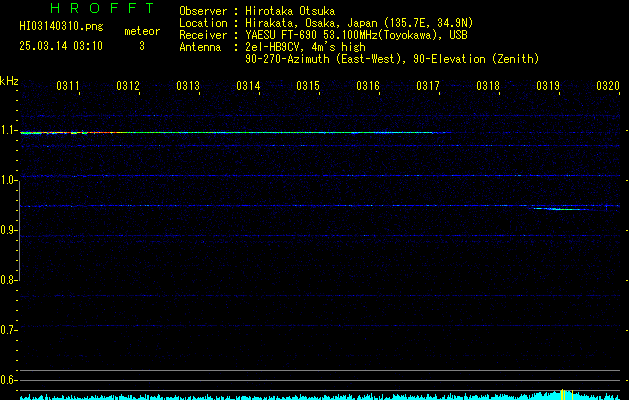Click time axis label 0320
629x400 pixels.
coord(608,86)
